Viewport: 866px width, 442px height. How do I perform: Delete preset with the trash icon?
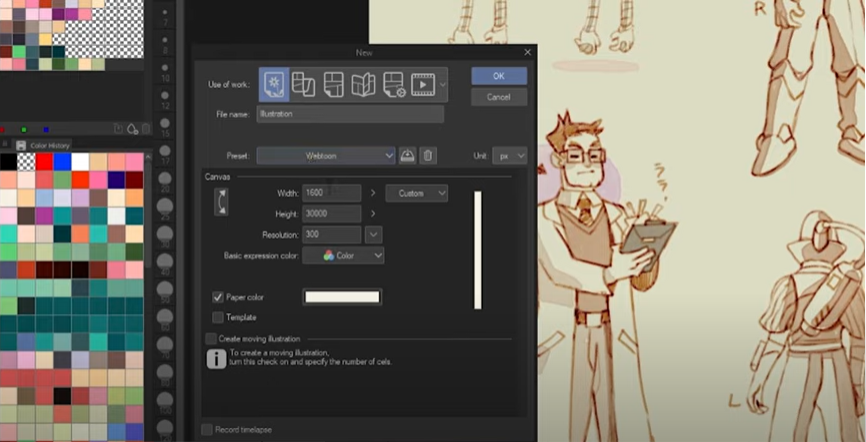[x=428, y=156]
